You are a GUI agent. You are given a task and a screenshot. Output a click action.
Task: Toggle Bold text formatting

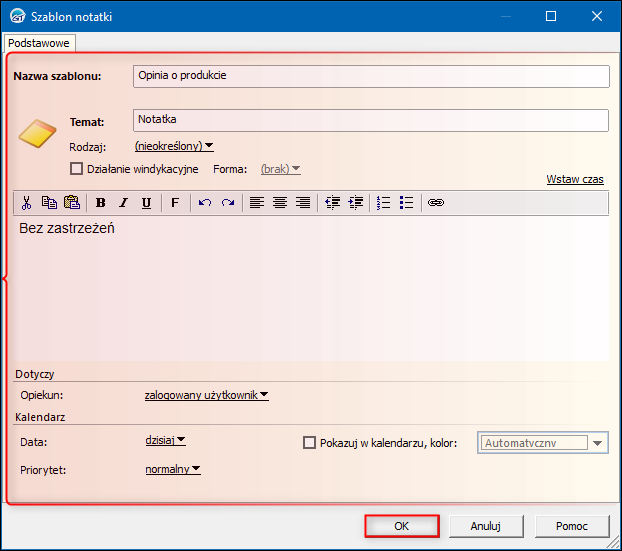(100, 203)
